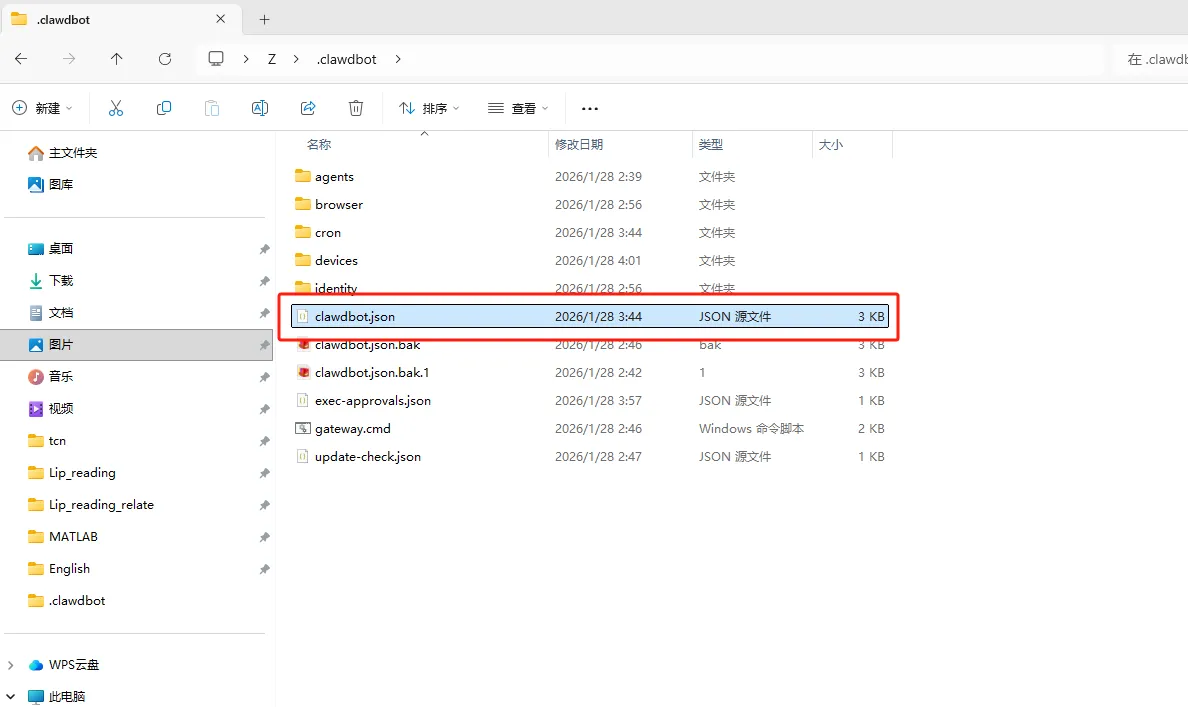
Task: Click pin icon next to MATLAB
Action: [x=264, y=537]
